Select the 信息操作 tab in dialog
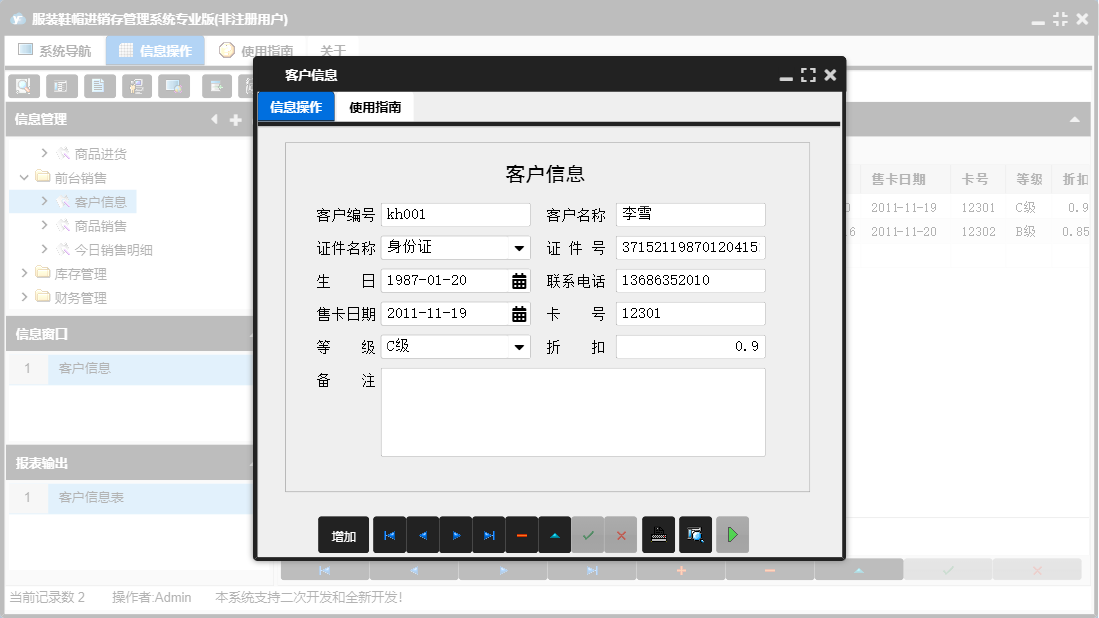This screenshot has height=618, width=1099. 296,107
